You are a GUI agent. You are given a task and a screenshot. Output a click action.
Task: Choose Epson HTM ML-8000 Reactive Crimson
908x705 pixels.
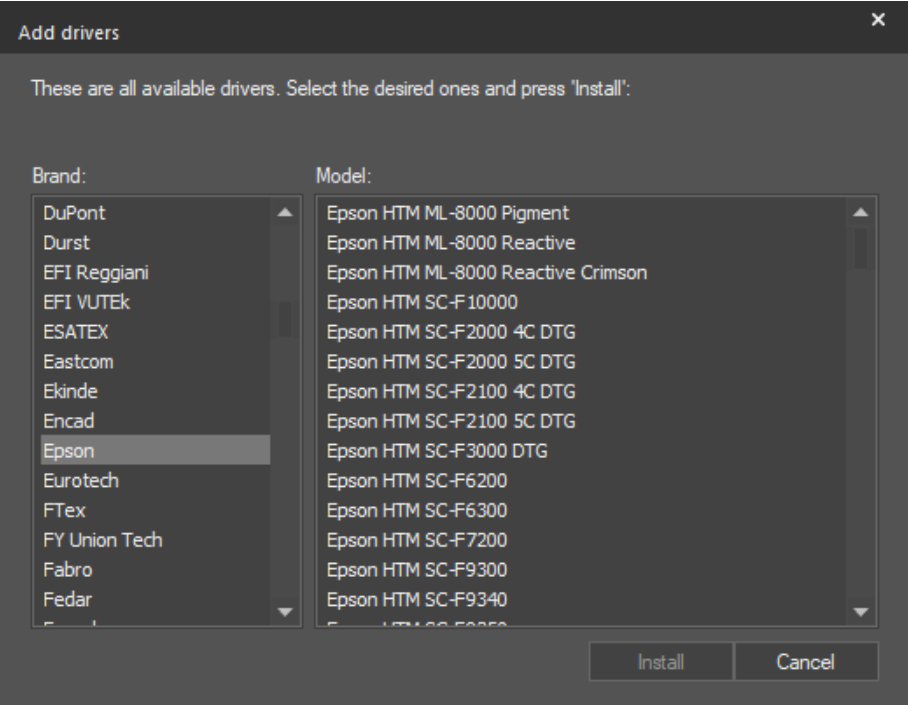pos(585,272)
